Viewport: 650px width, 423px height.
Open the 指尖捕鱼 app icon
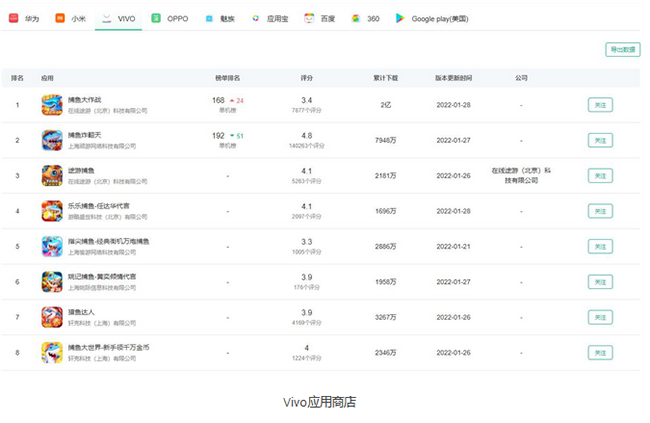[x=52, y=247]
